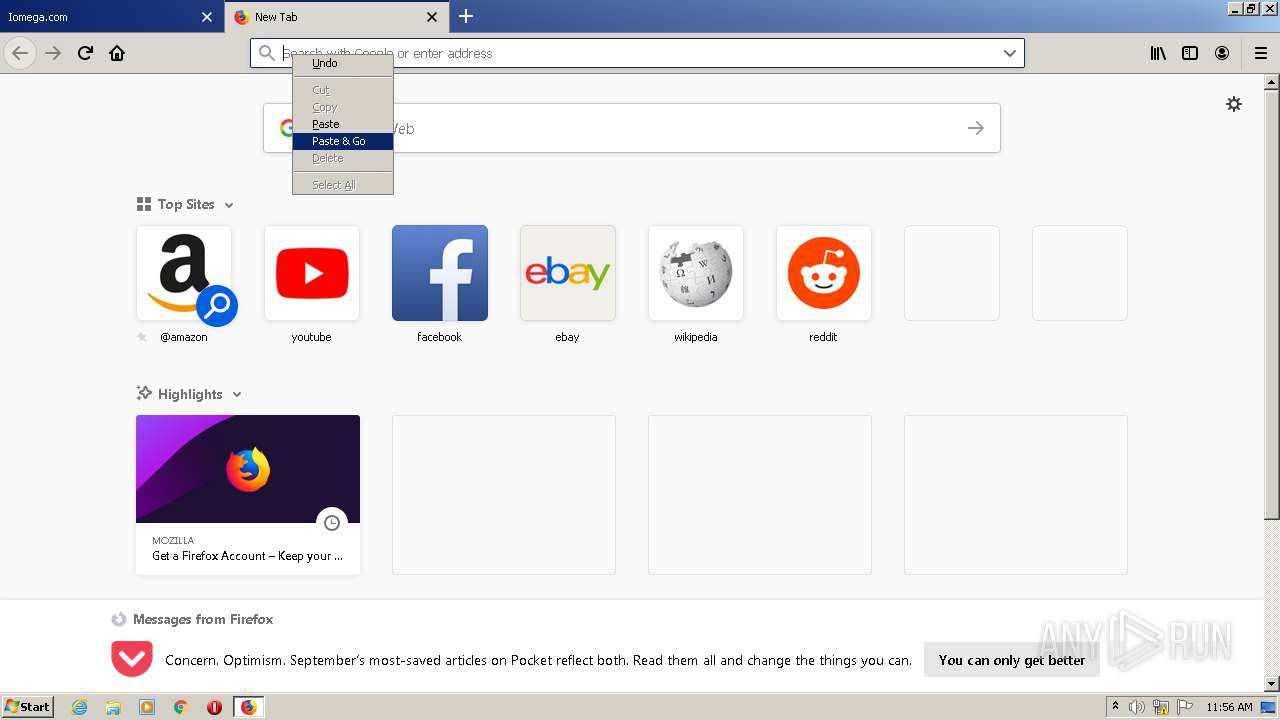
Task: Choose Undo in context menu
Action: coord(343,63)
